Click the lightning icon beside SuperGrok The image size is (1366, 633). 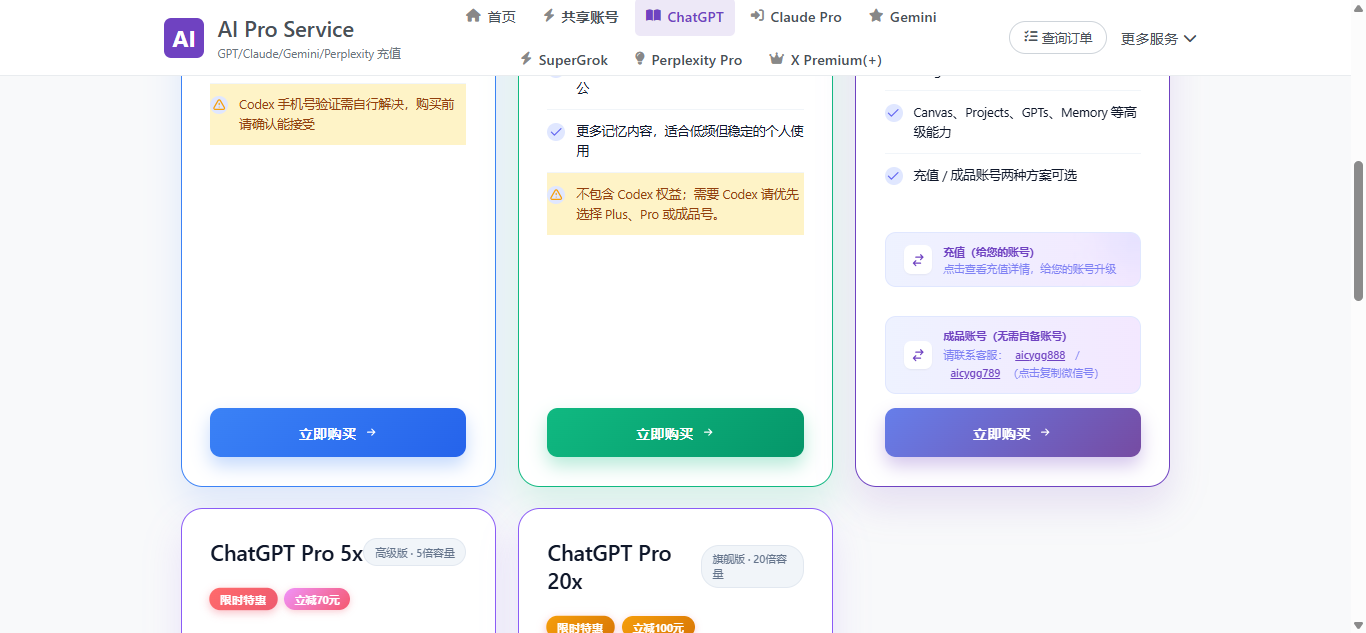pos(526,59)
